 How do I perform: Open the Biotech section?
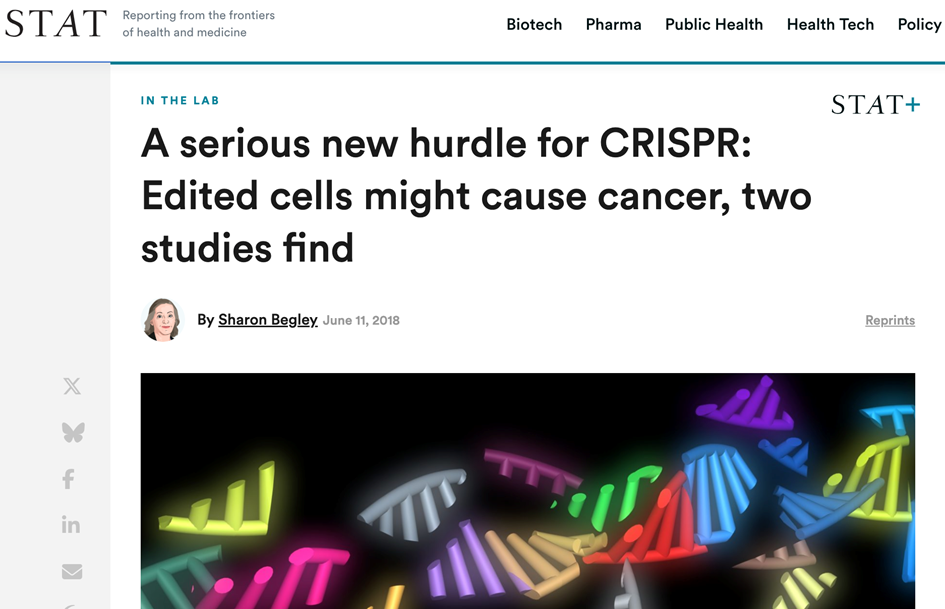[x=534, y=24]
